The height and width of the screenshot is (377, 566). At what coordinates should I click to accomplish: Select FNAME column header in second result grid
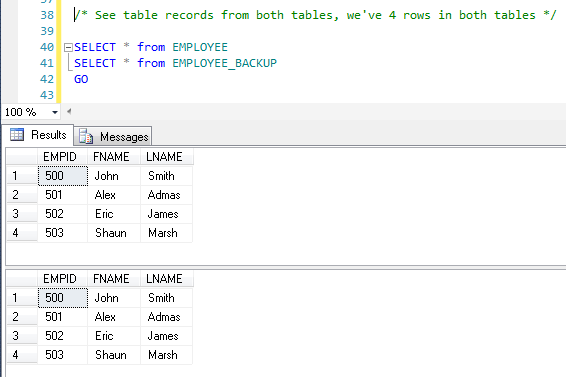point(114,279)
